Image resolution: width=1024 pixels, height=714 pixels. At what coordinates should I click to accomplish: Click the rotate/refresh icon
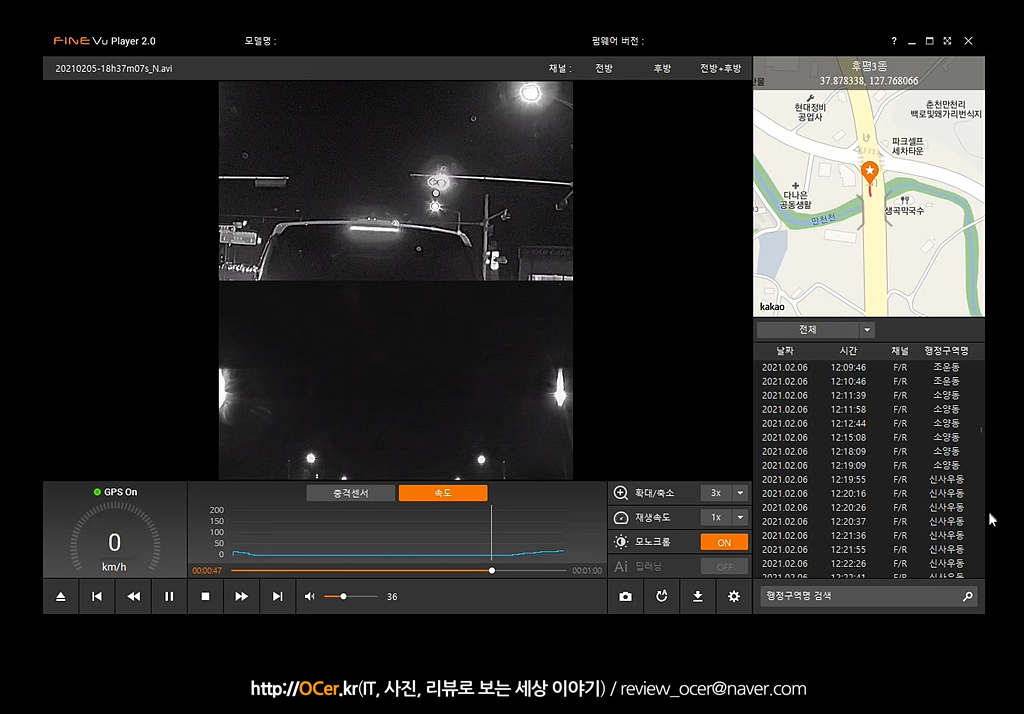point(662,596)
